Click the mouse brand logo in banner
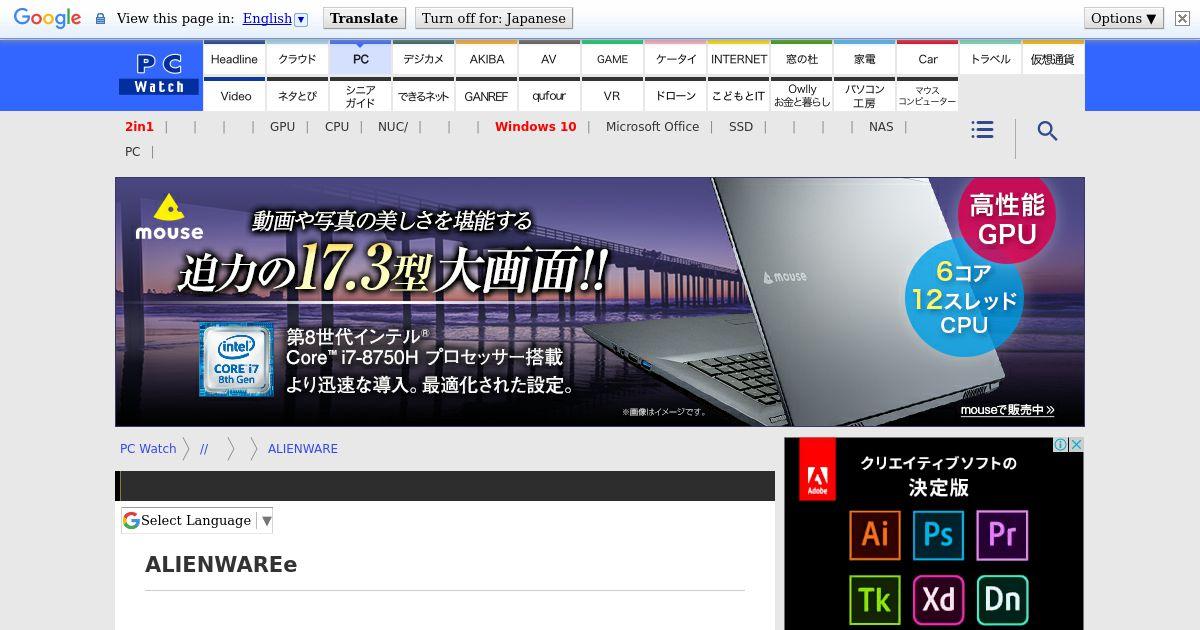 (x=169, y=217)
